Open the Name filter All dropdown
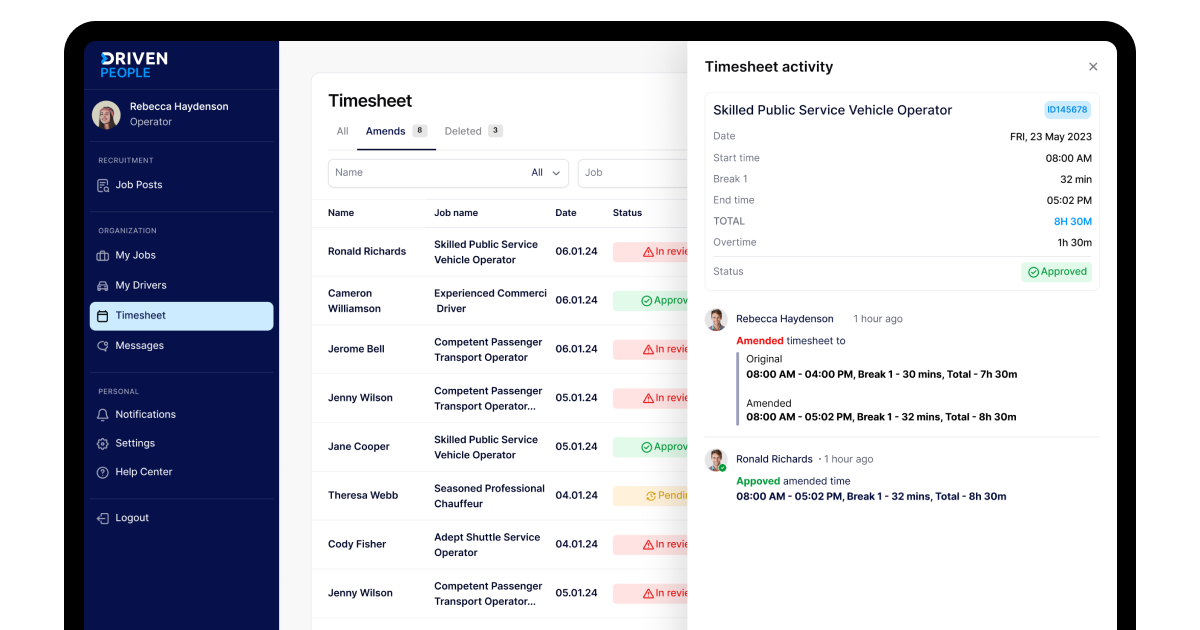This screenshot has height=630, width=1200. [546, 173]
